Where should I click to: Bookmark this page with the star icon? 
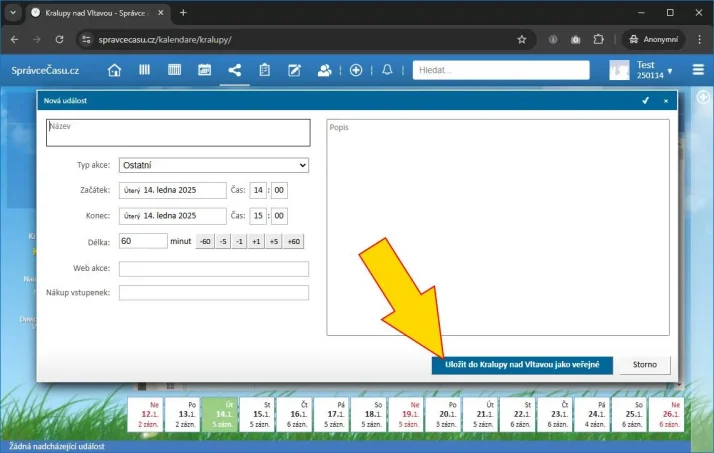pos(521,39)
